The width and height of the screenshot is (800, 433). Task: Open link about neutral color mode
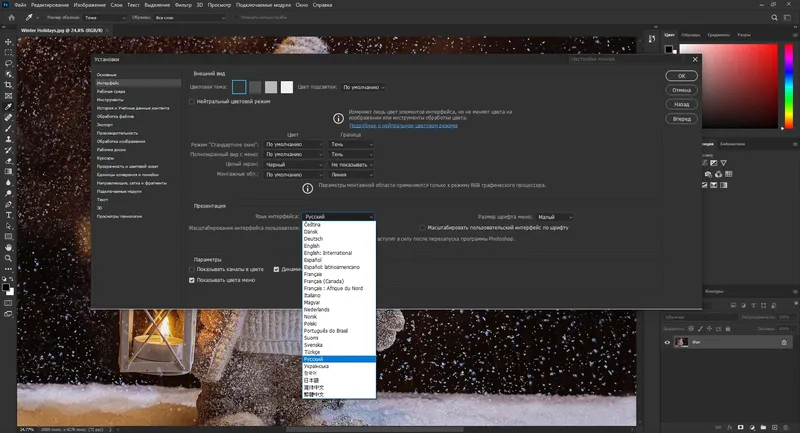[403, 125]
